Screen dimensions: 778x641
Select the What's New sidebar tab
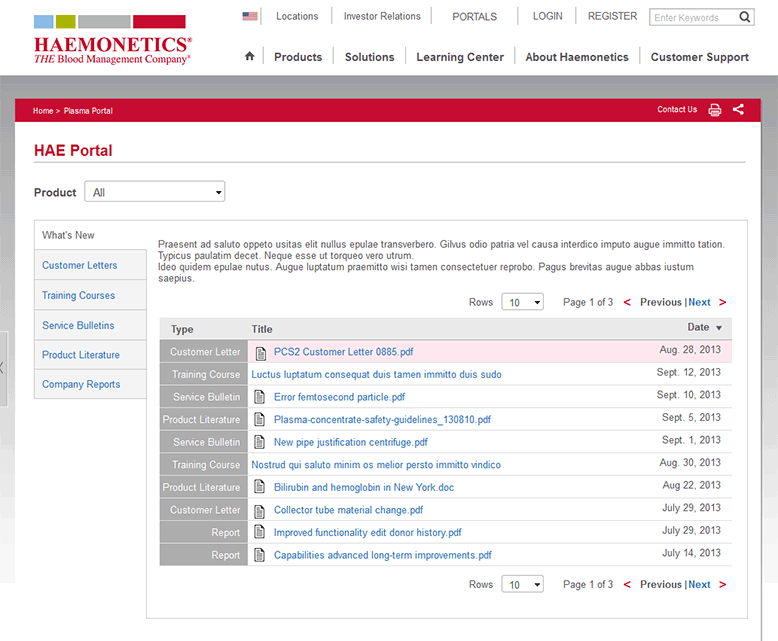90,235
